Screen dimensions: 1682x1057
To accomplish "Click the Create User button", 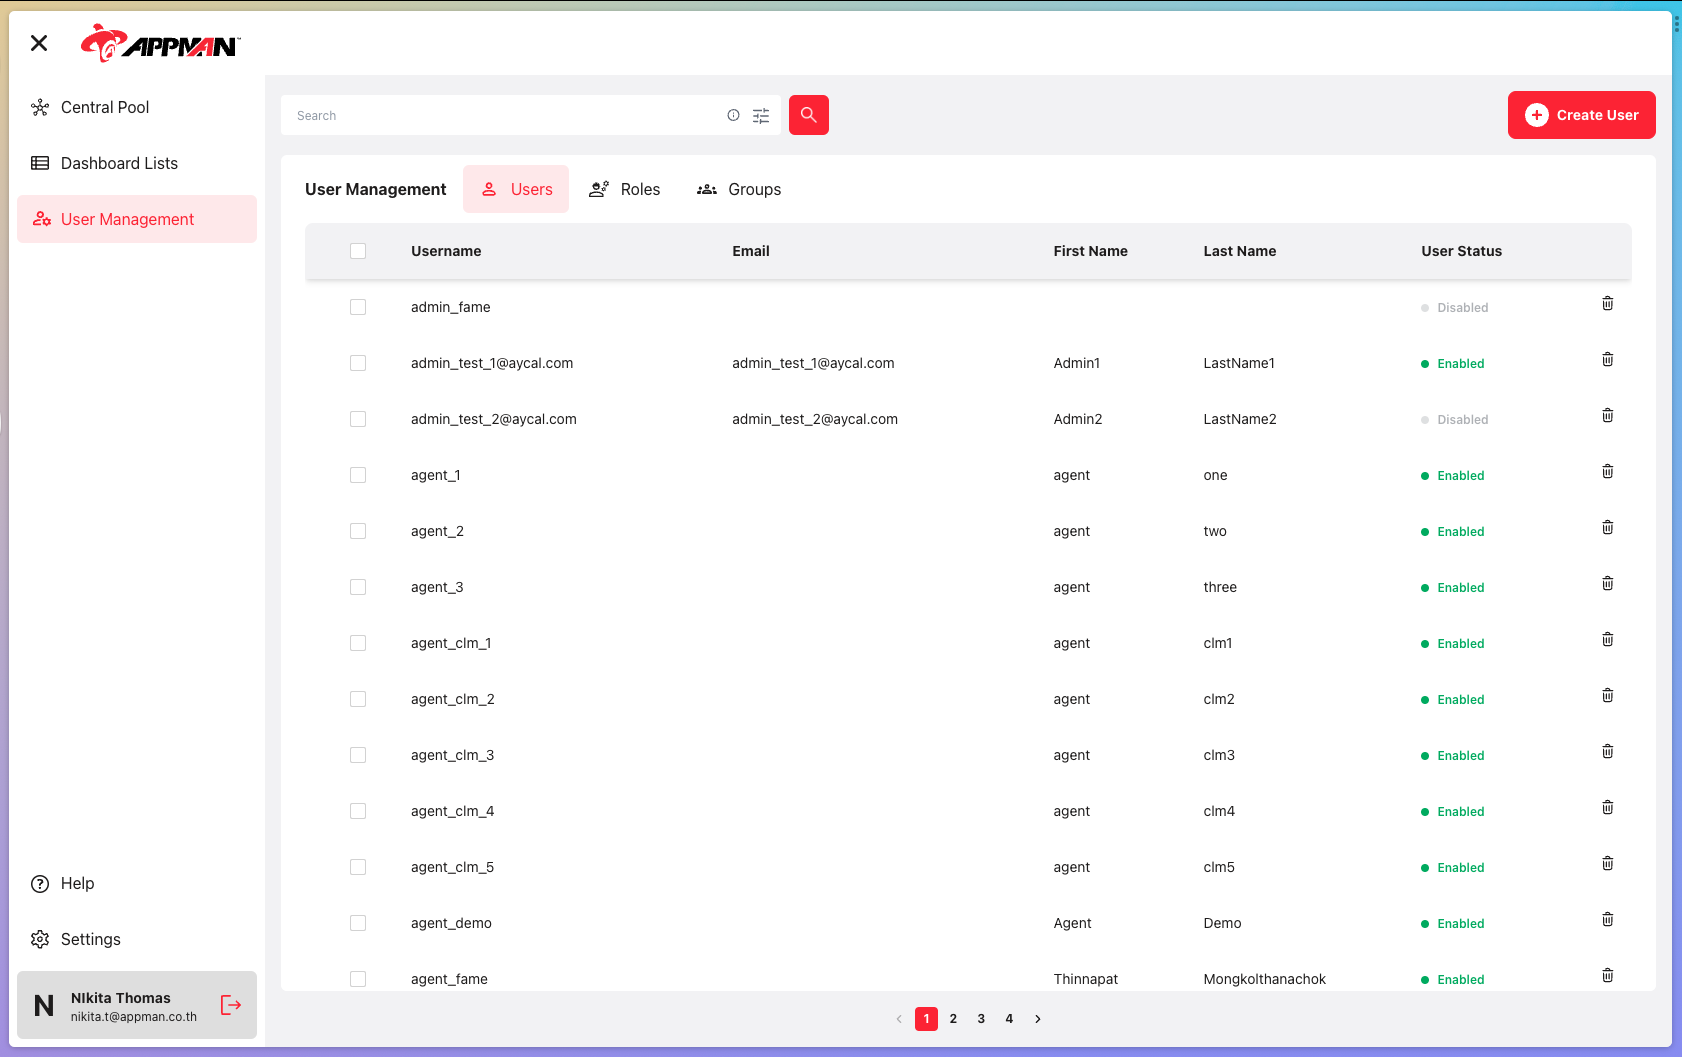I will (1582, 115).
